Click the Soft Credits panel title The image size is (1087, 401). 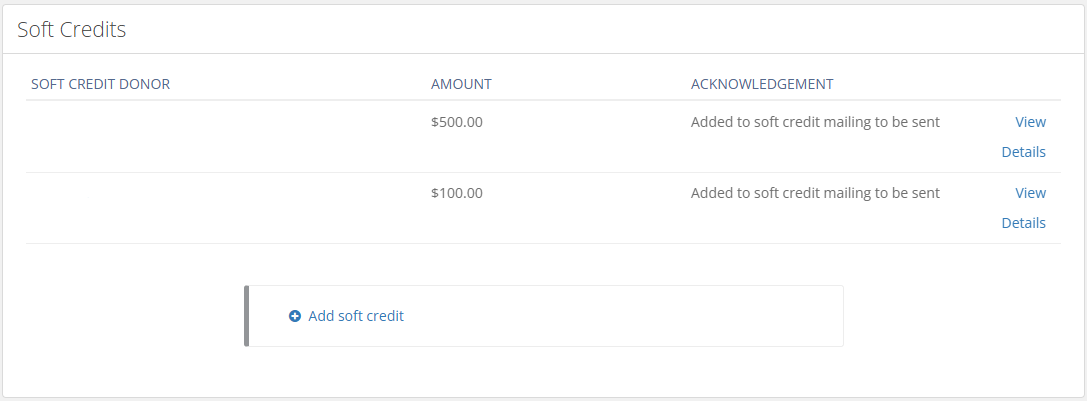(x=71, y=29)
